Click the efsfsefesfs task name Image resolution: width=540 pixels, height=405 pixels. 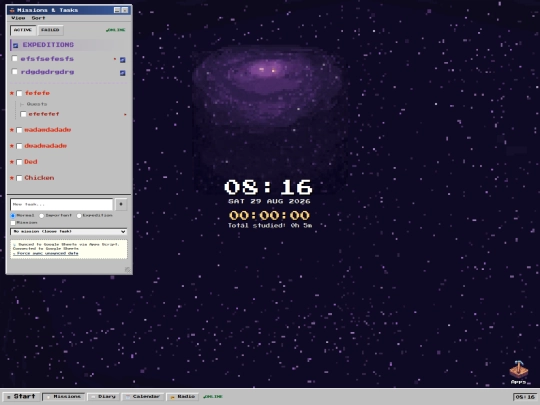pyautogui.click(x=47, y=59)
